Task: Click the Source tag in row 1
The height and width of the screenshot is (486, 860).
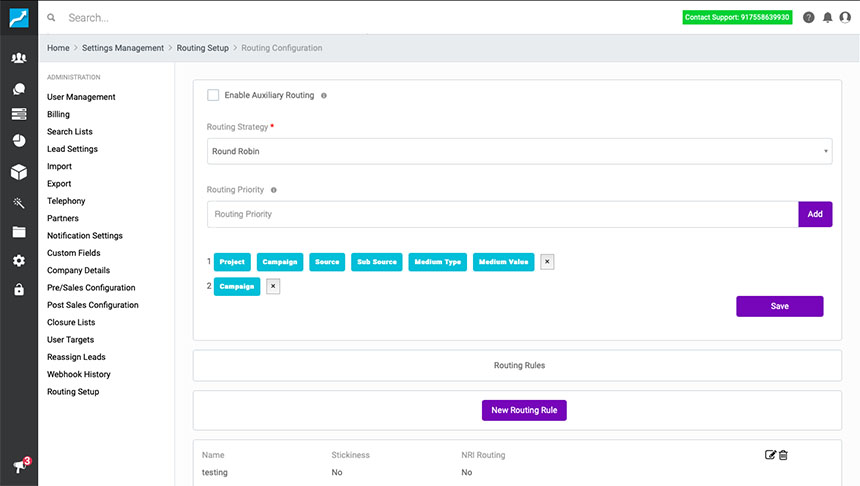Action: (327, 262)
